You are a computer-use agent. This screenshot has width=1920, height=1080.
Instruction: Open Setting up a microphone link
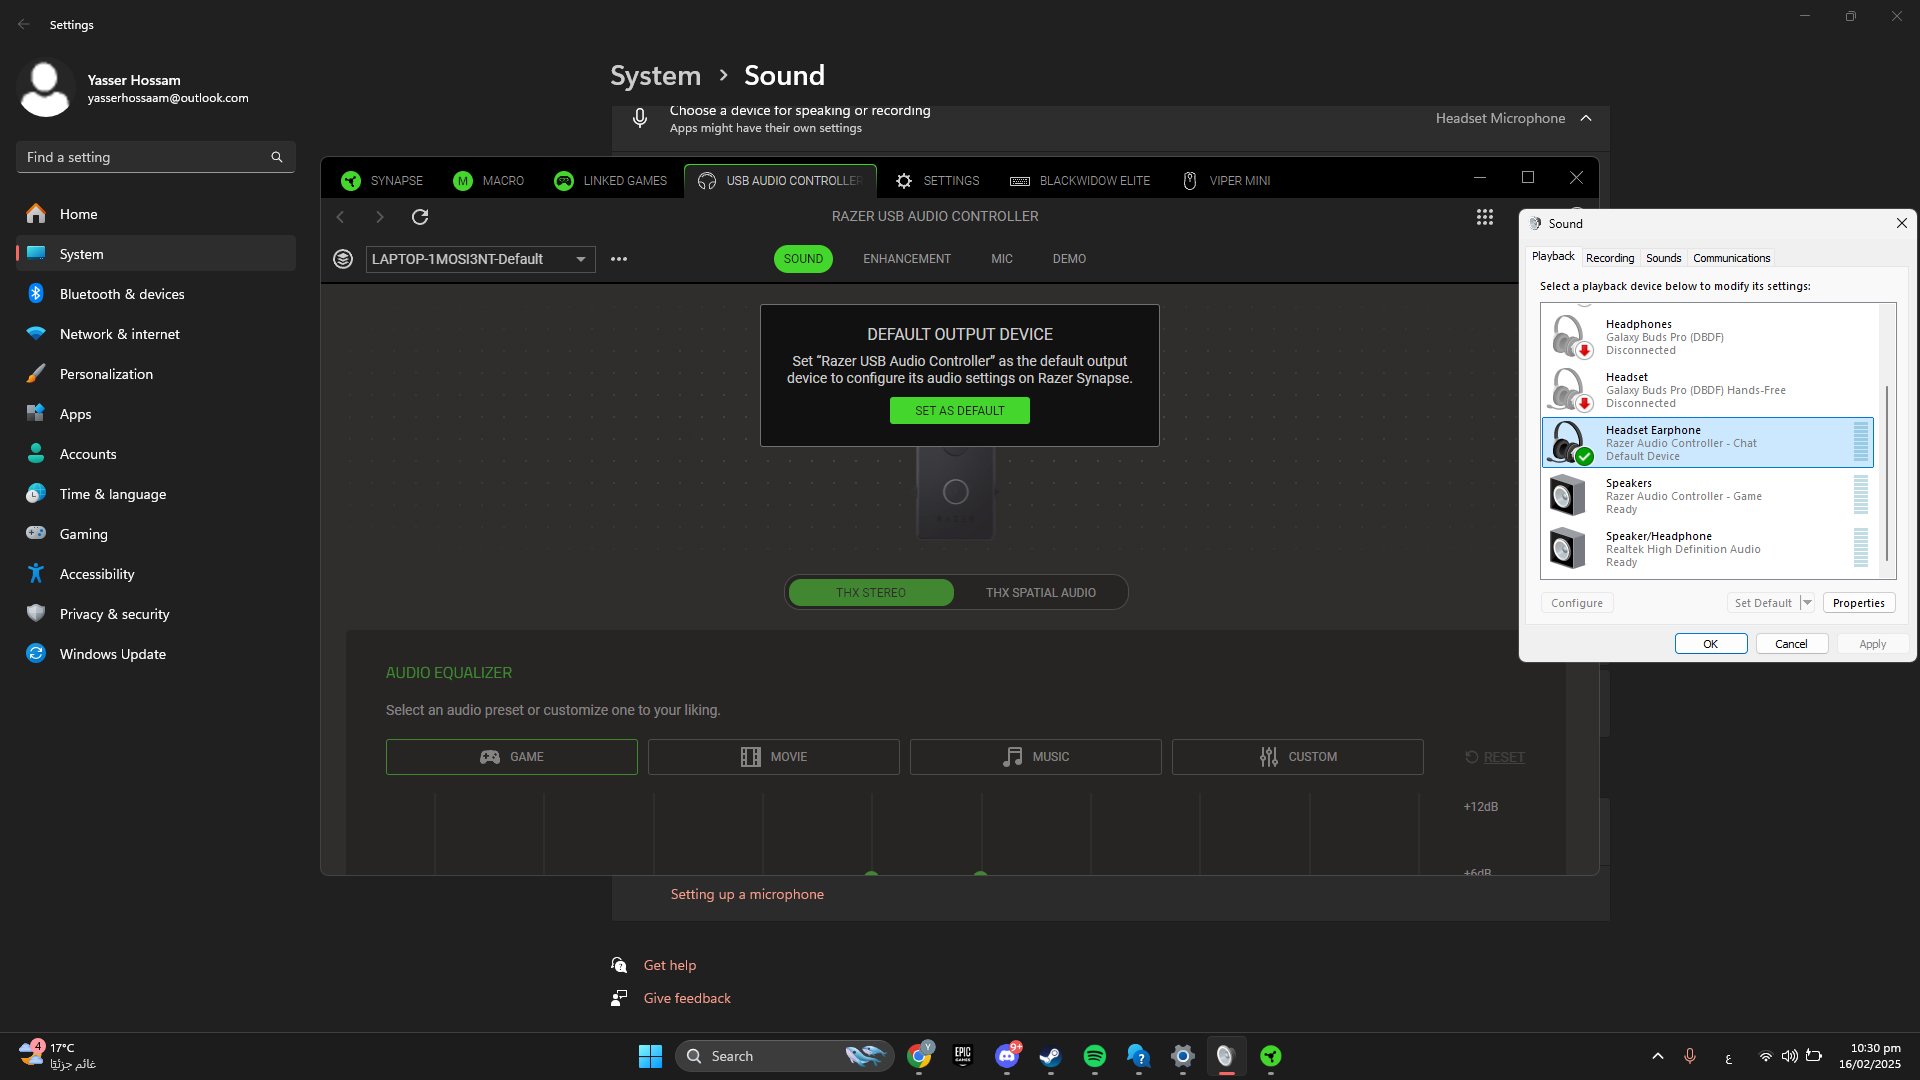pos(747,894)
